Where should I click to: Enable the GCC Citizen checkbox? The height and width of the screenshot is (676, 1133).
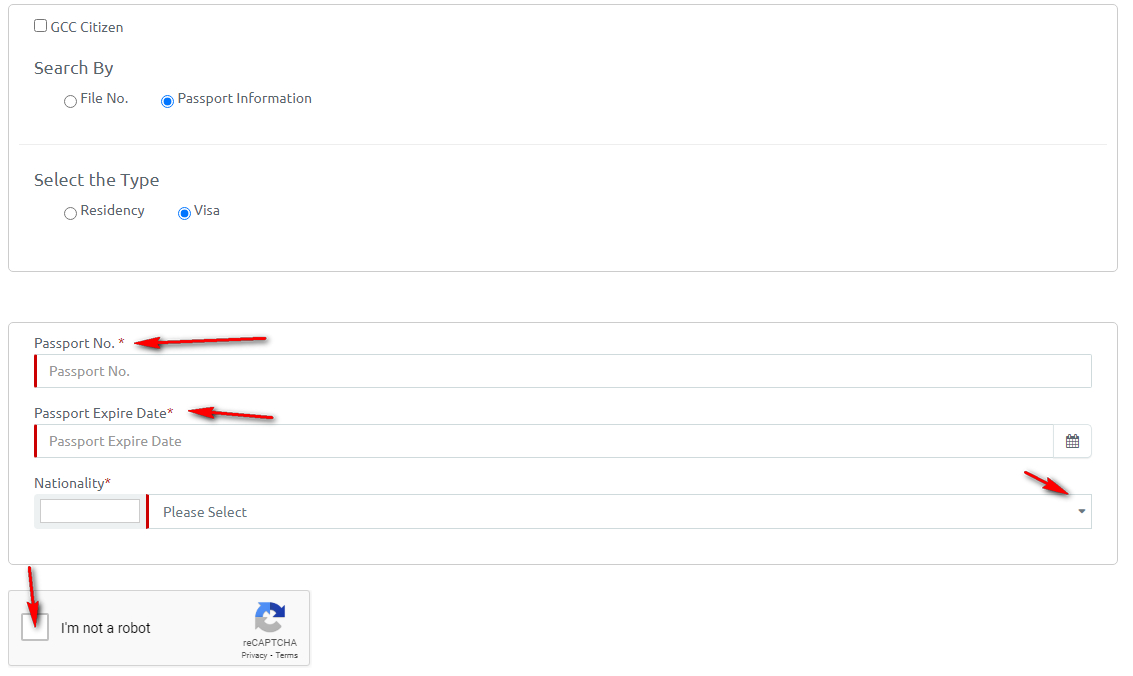click(41, 26)
